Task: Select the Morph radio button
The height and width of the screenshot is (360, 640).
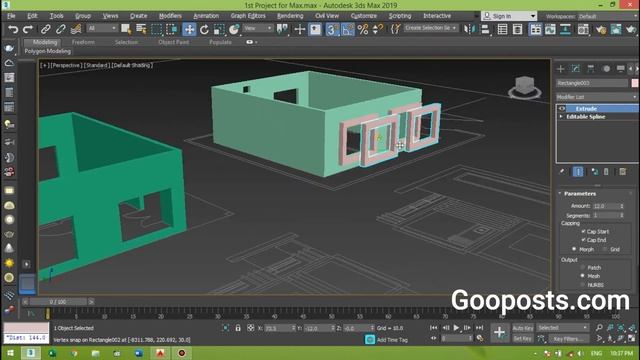Action: (574, 249)
